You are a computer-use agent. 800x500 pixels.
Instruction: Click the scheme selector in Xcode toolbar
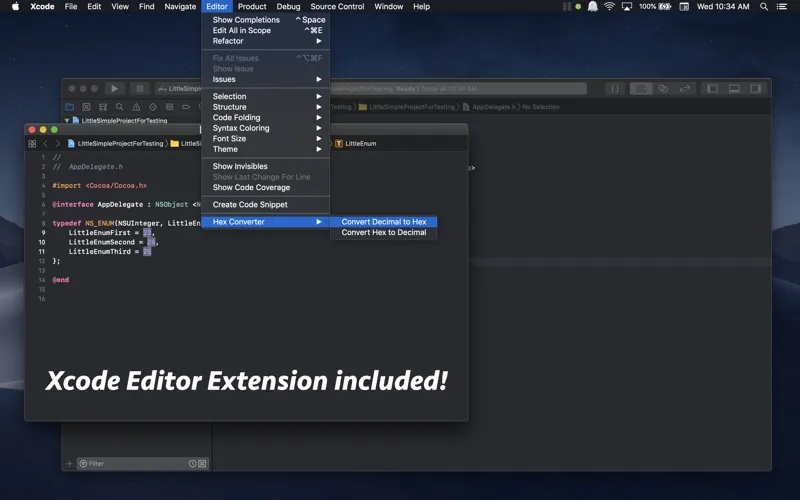click(179, 89)
